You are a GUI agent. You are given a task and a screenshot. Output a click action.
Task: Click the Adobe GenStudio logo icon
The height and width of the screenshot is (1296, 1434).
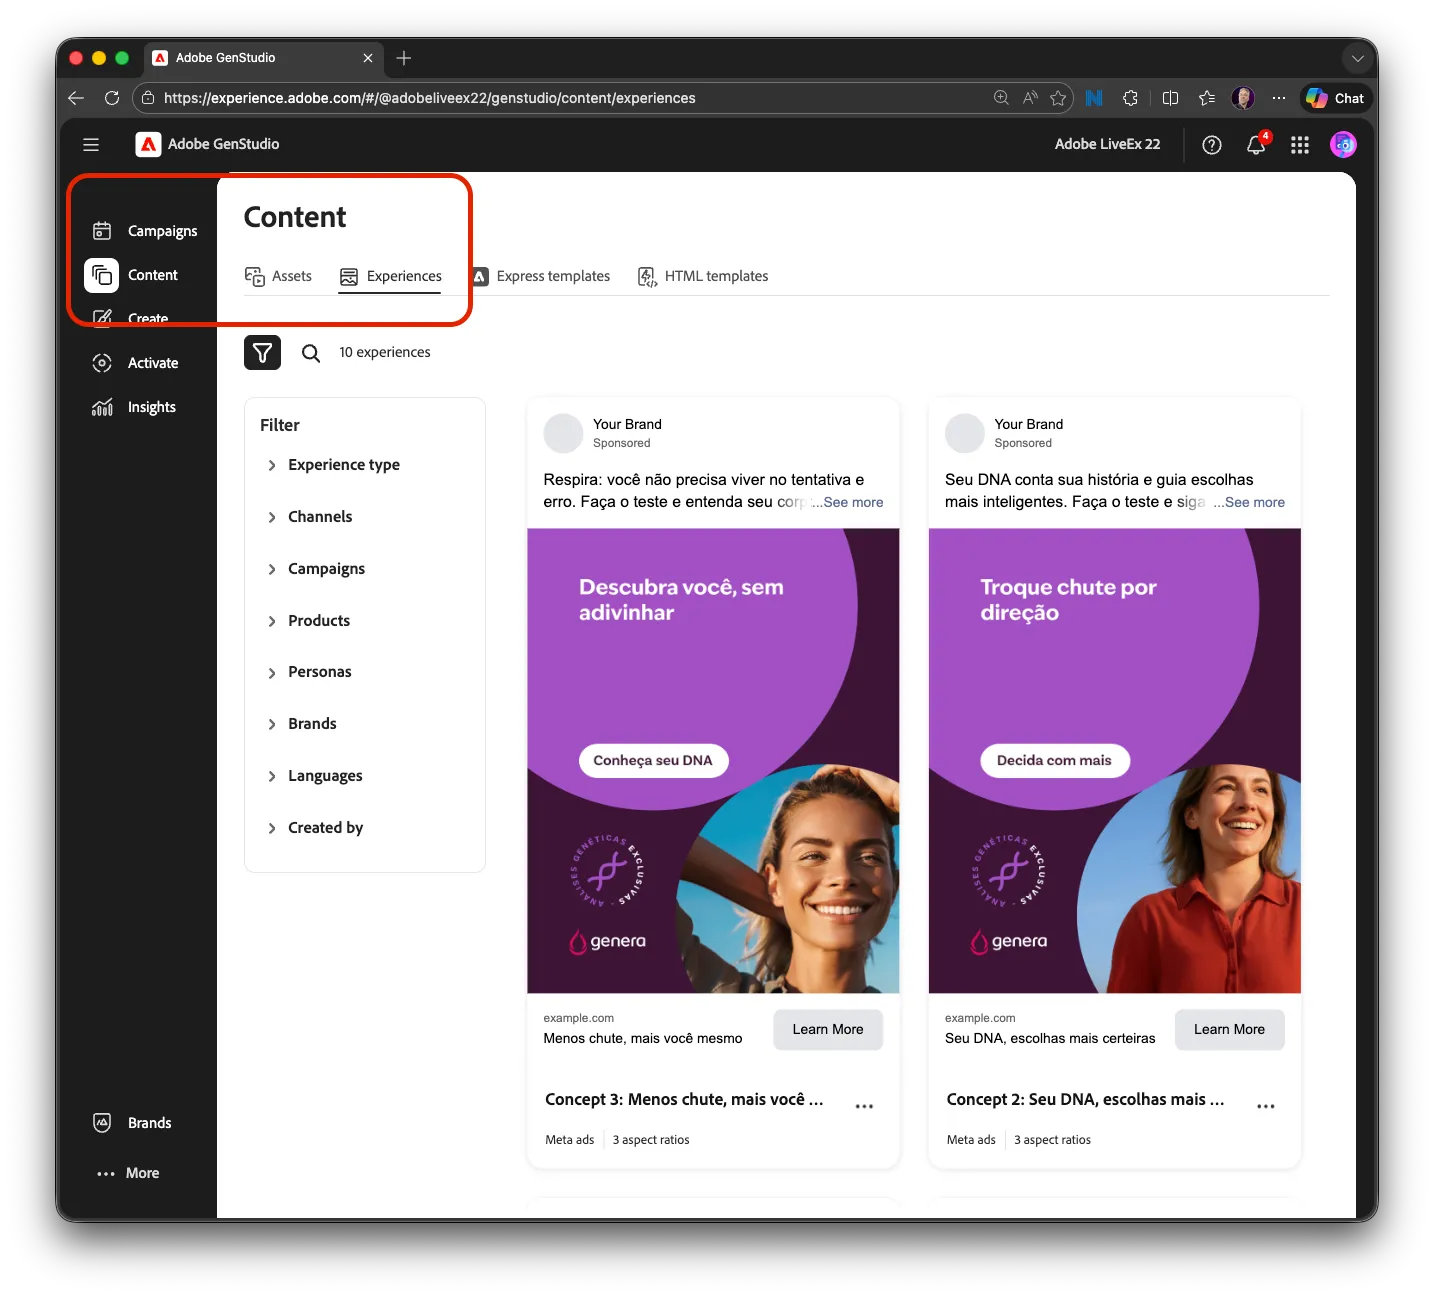pyautogui.click(x=148, y=144)
